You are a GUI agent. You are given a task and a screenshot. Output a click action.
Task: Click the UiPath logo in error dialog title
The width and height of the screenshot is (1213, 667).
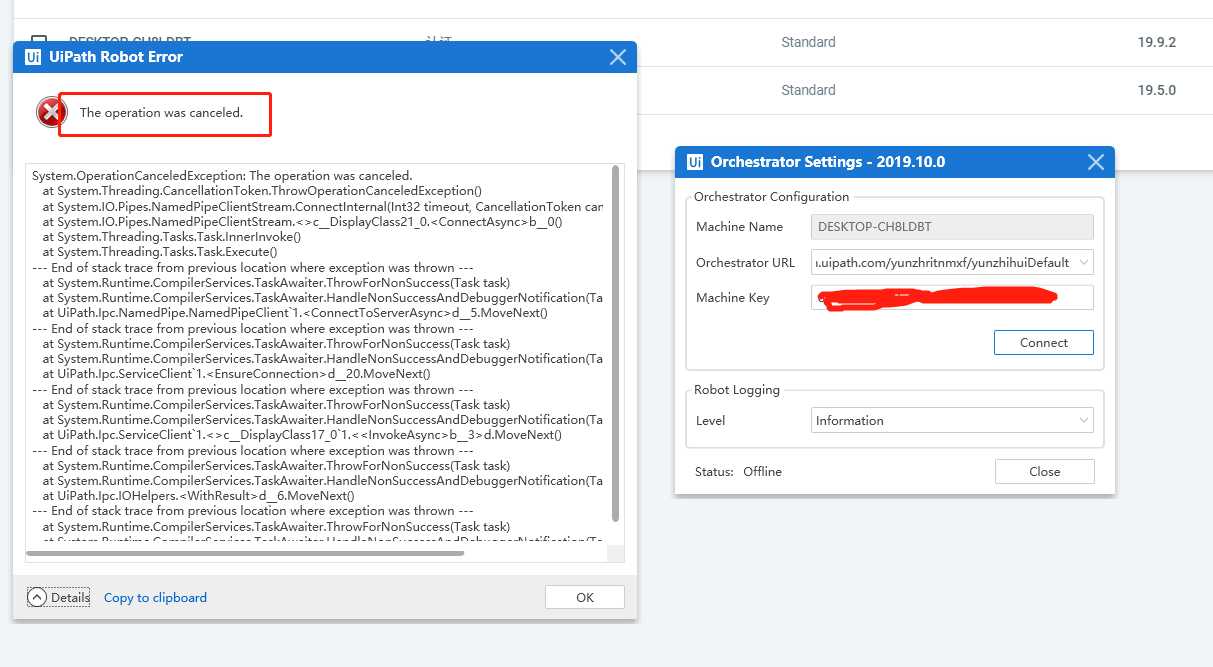33,57
